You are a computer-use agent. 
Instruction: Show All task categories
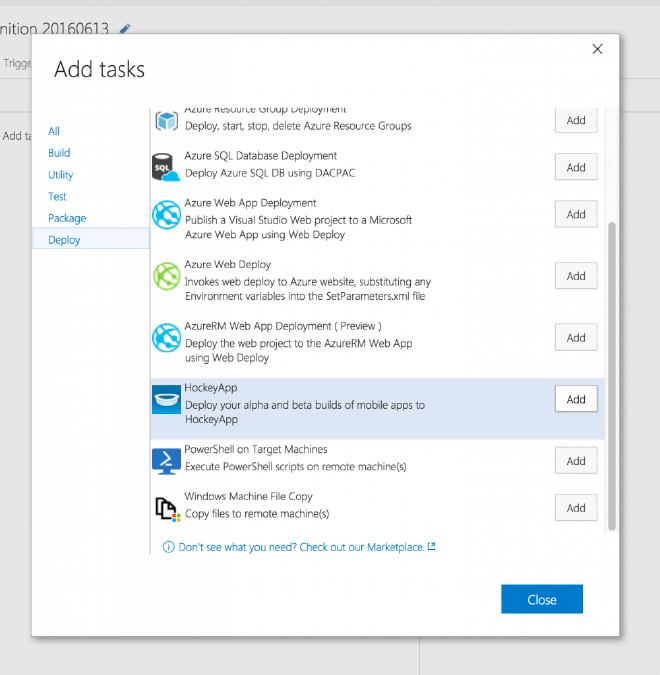[54, 131]
